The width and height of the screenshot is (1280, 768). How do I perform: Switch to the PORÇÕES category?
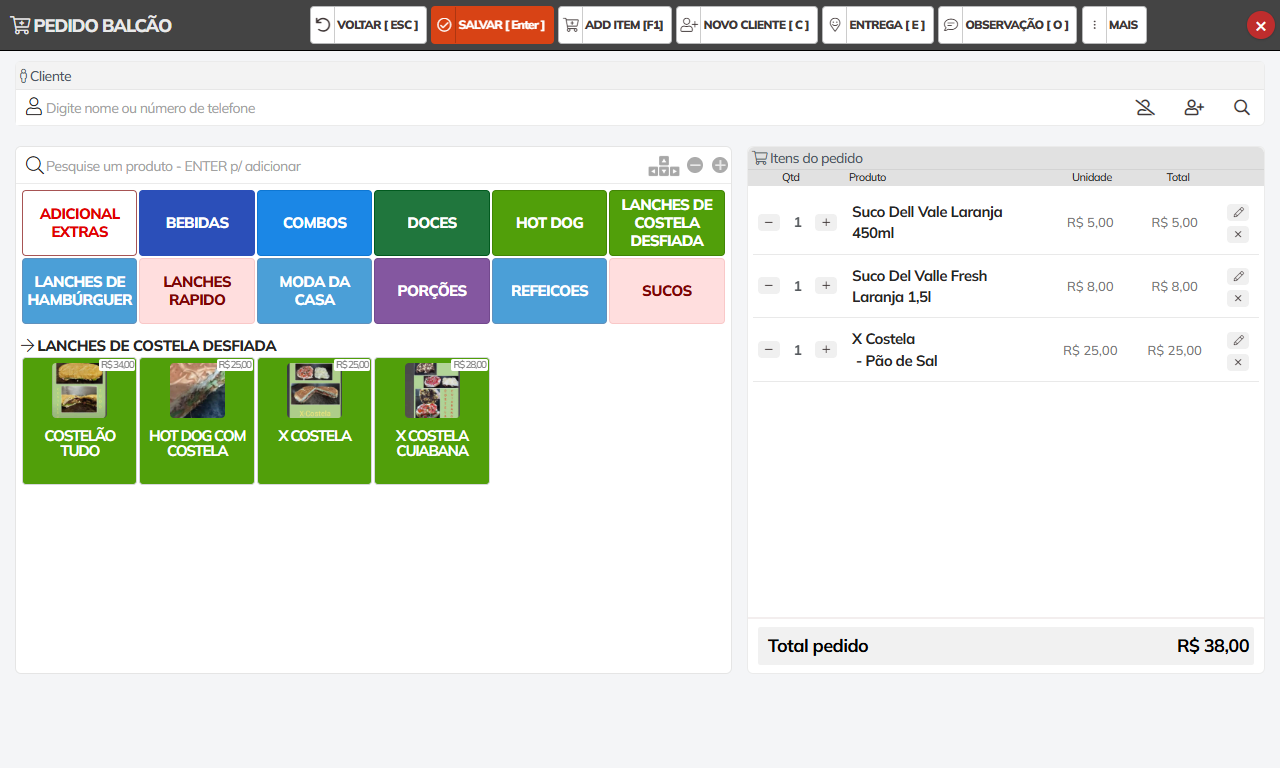[x=432, y=291]
